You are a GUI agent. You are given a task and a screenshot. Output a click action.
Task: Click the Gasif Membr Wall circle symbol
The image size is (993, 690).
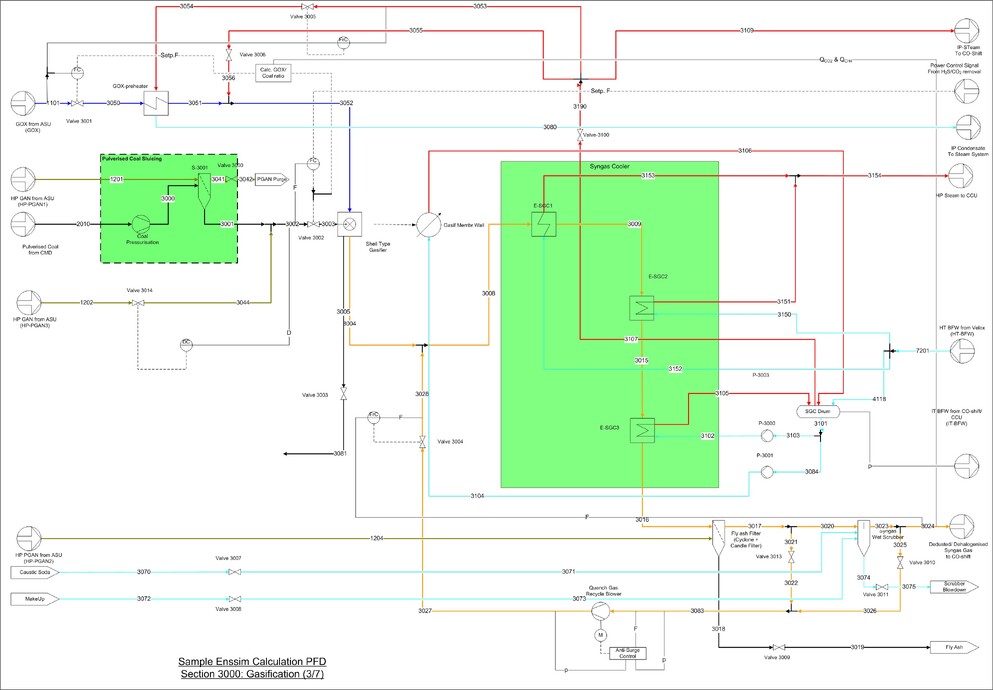[429, 225]
